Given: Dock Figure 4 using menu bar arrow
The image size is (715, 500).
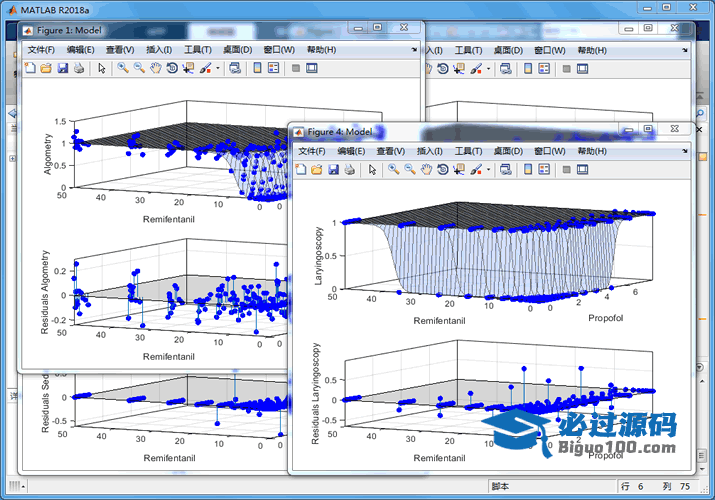Looking at the screenshot, I should click(x=684, y=151).
